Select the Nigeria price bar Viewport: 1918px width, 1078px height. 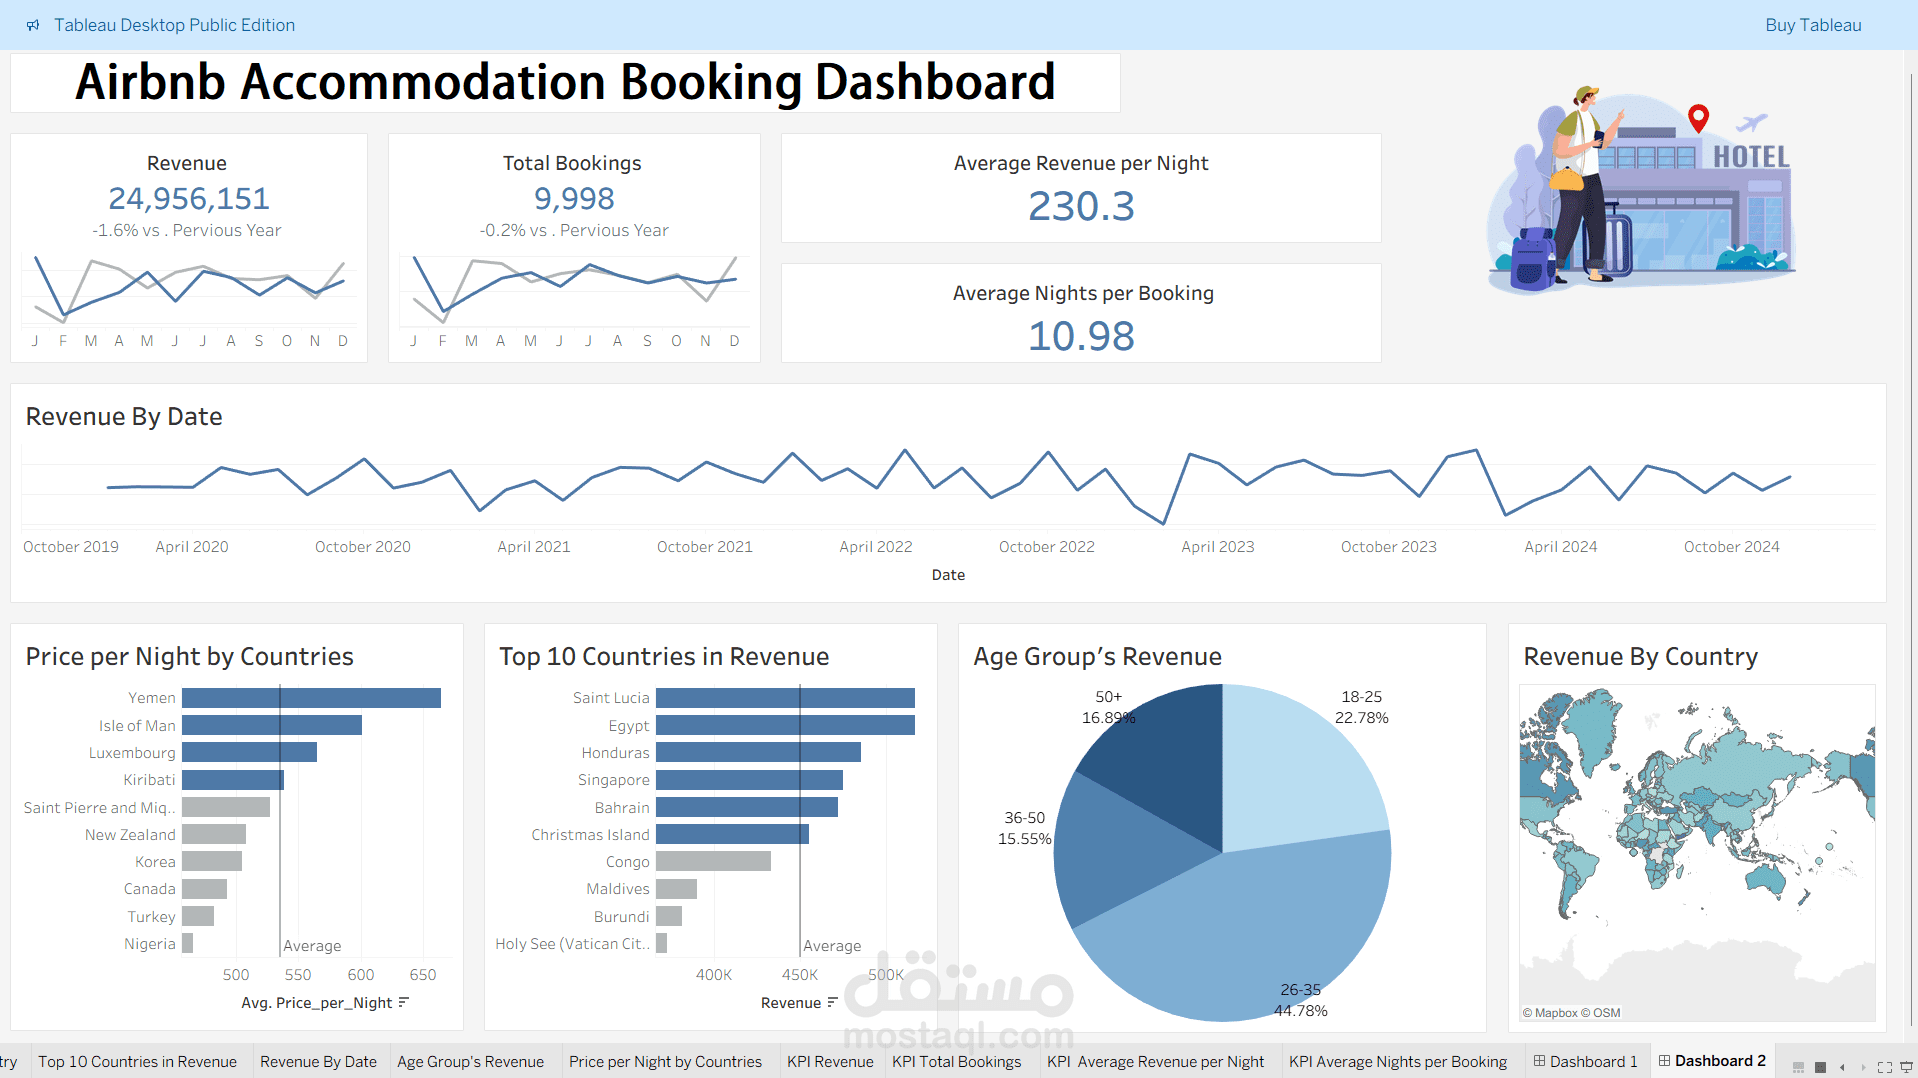(x=187, y=943)
